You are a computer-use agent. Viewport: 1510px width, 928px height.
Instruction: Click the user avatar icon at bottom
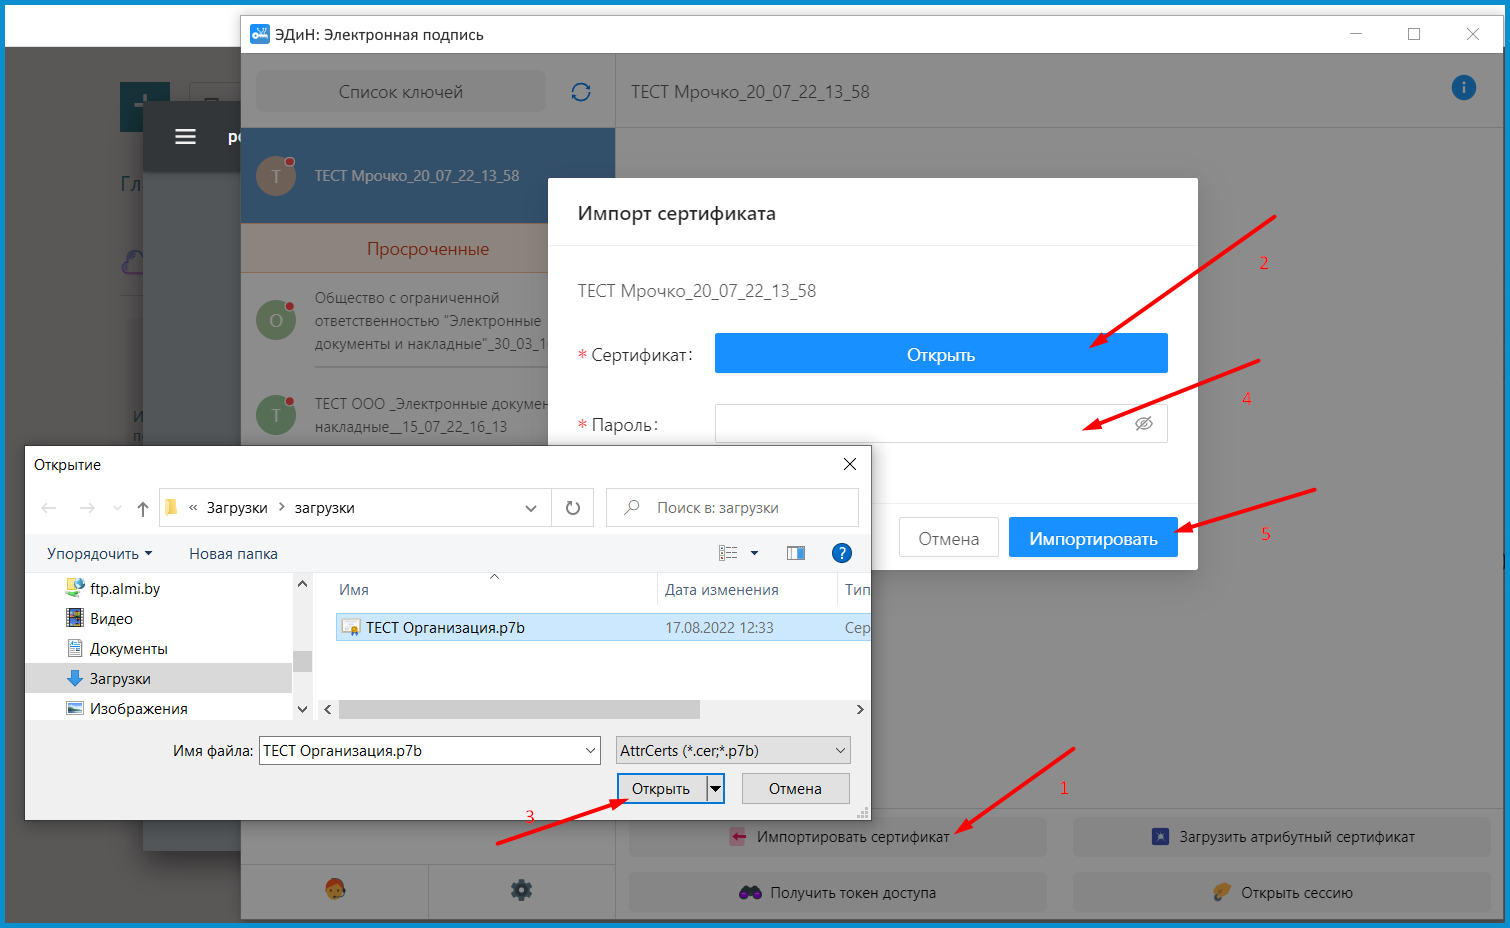tap(335, 889)
